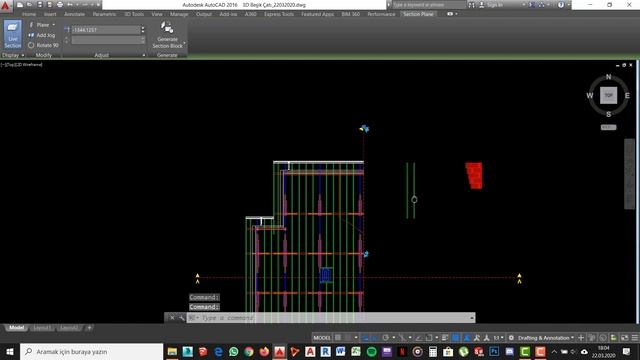640x360 pixels.
Task: Open the Insert ribbon tab
Action: click(x=50, y=14)
